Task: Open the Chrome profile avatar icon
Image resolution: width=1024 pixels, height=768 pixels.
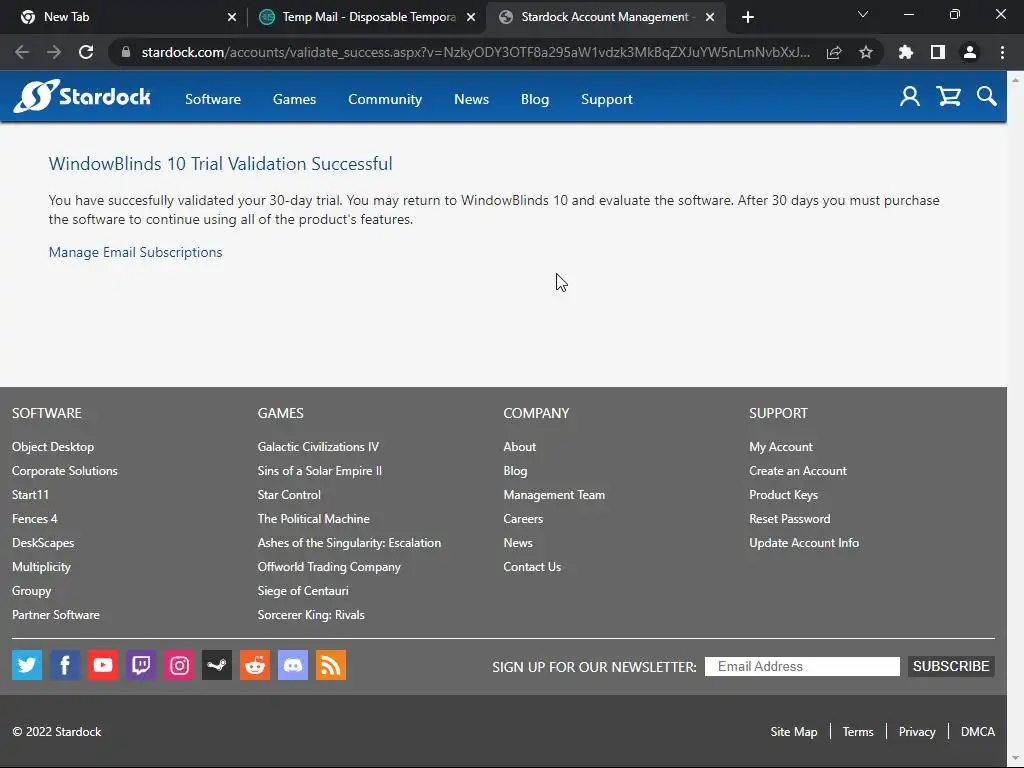Action: (970, 52)
